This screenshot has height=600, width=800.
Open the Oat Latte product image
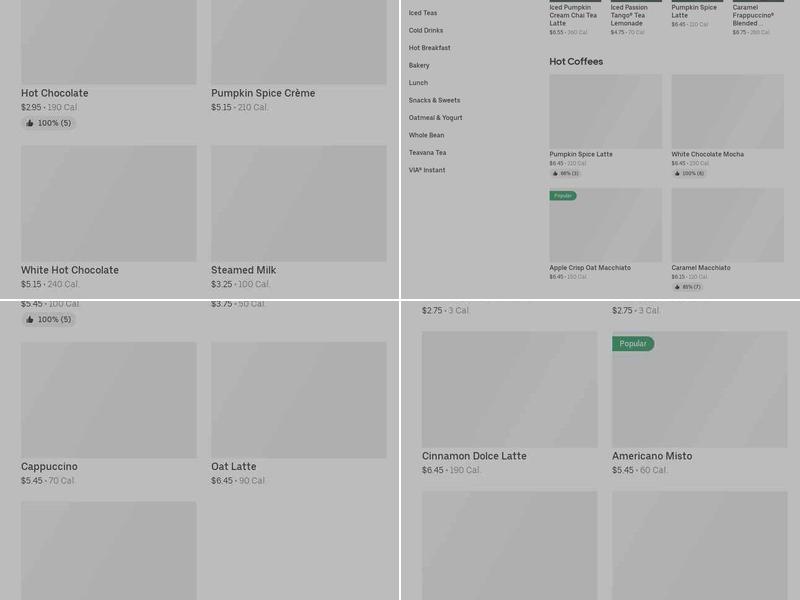(x=299, y=400)
